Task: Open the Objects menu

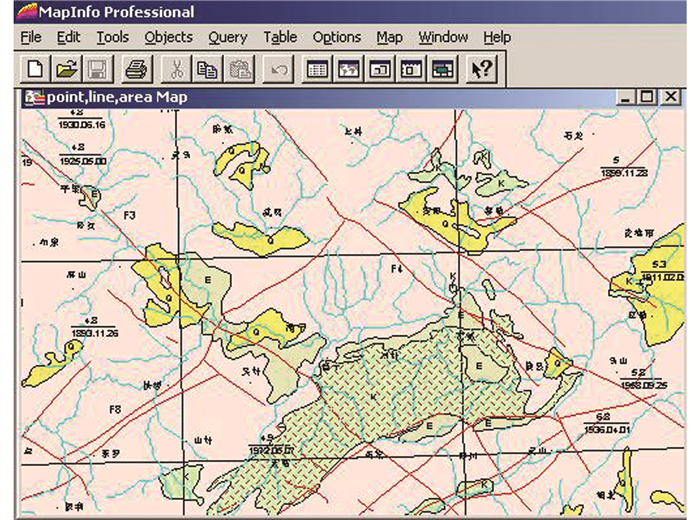Action: [168, 37]
